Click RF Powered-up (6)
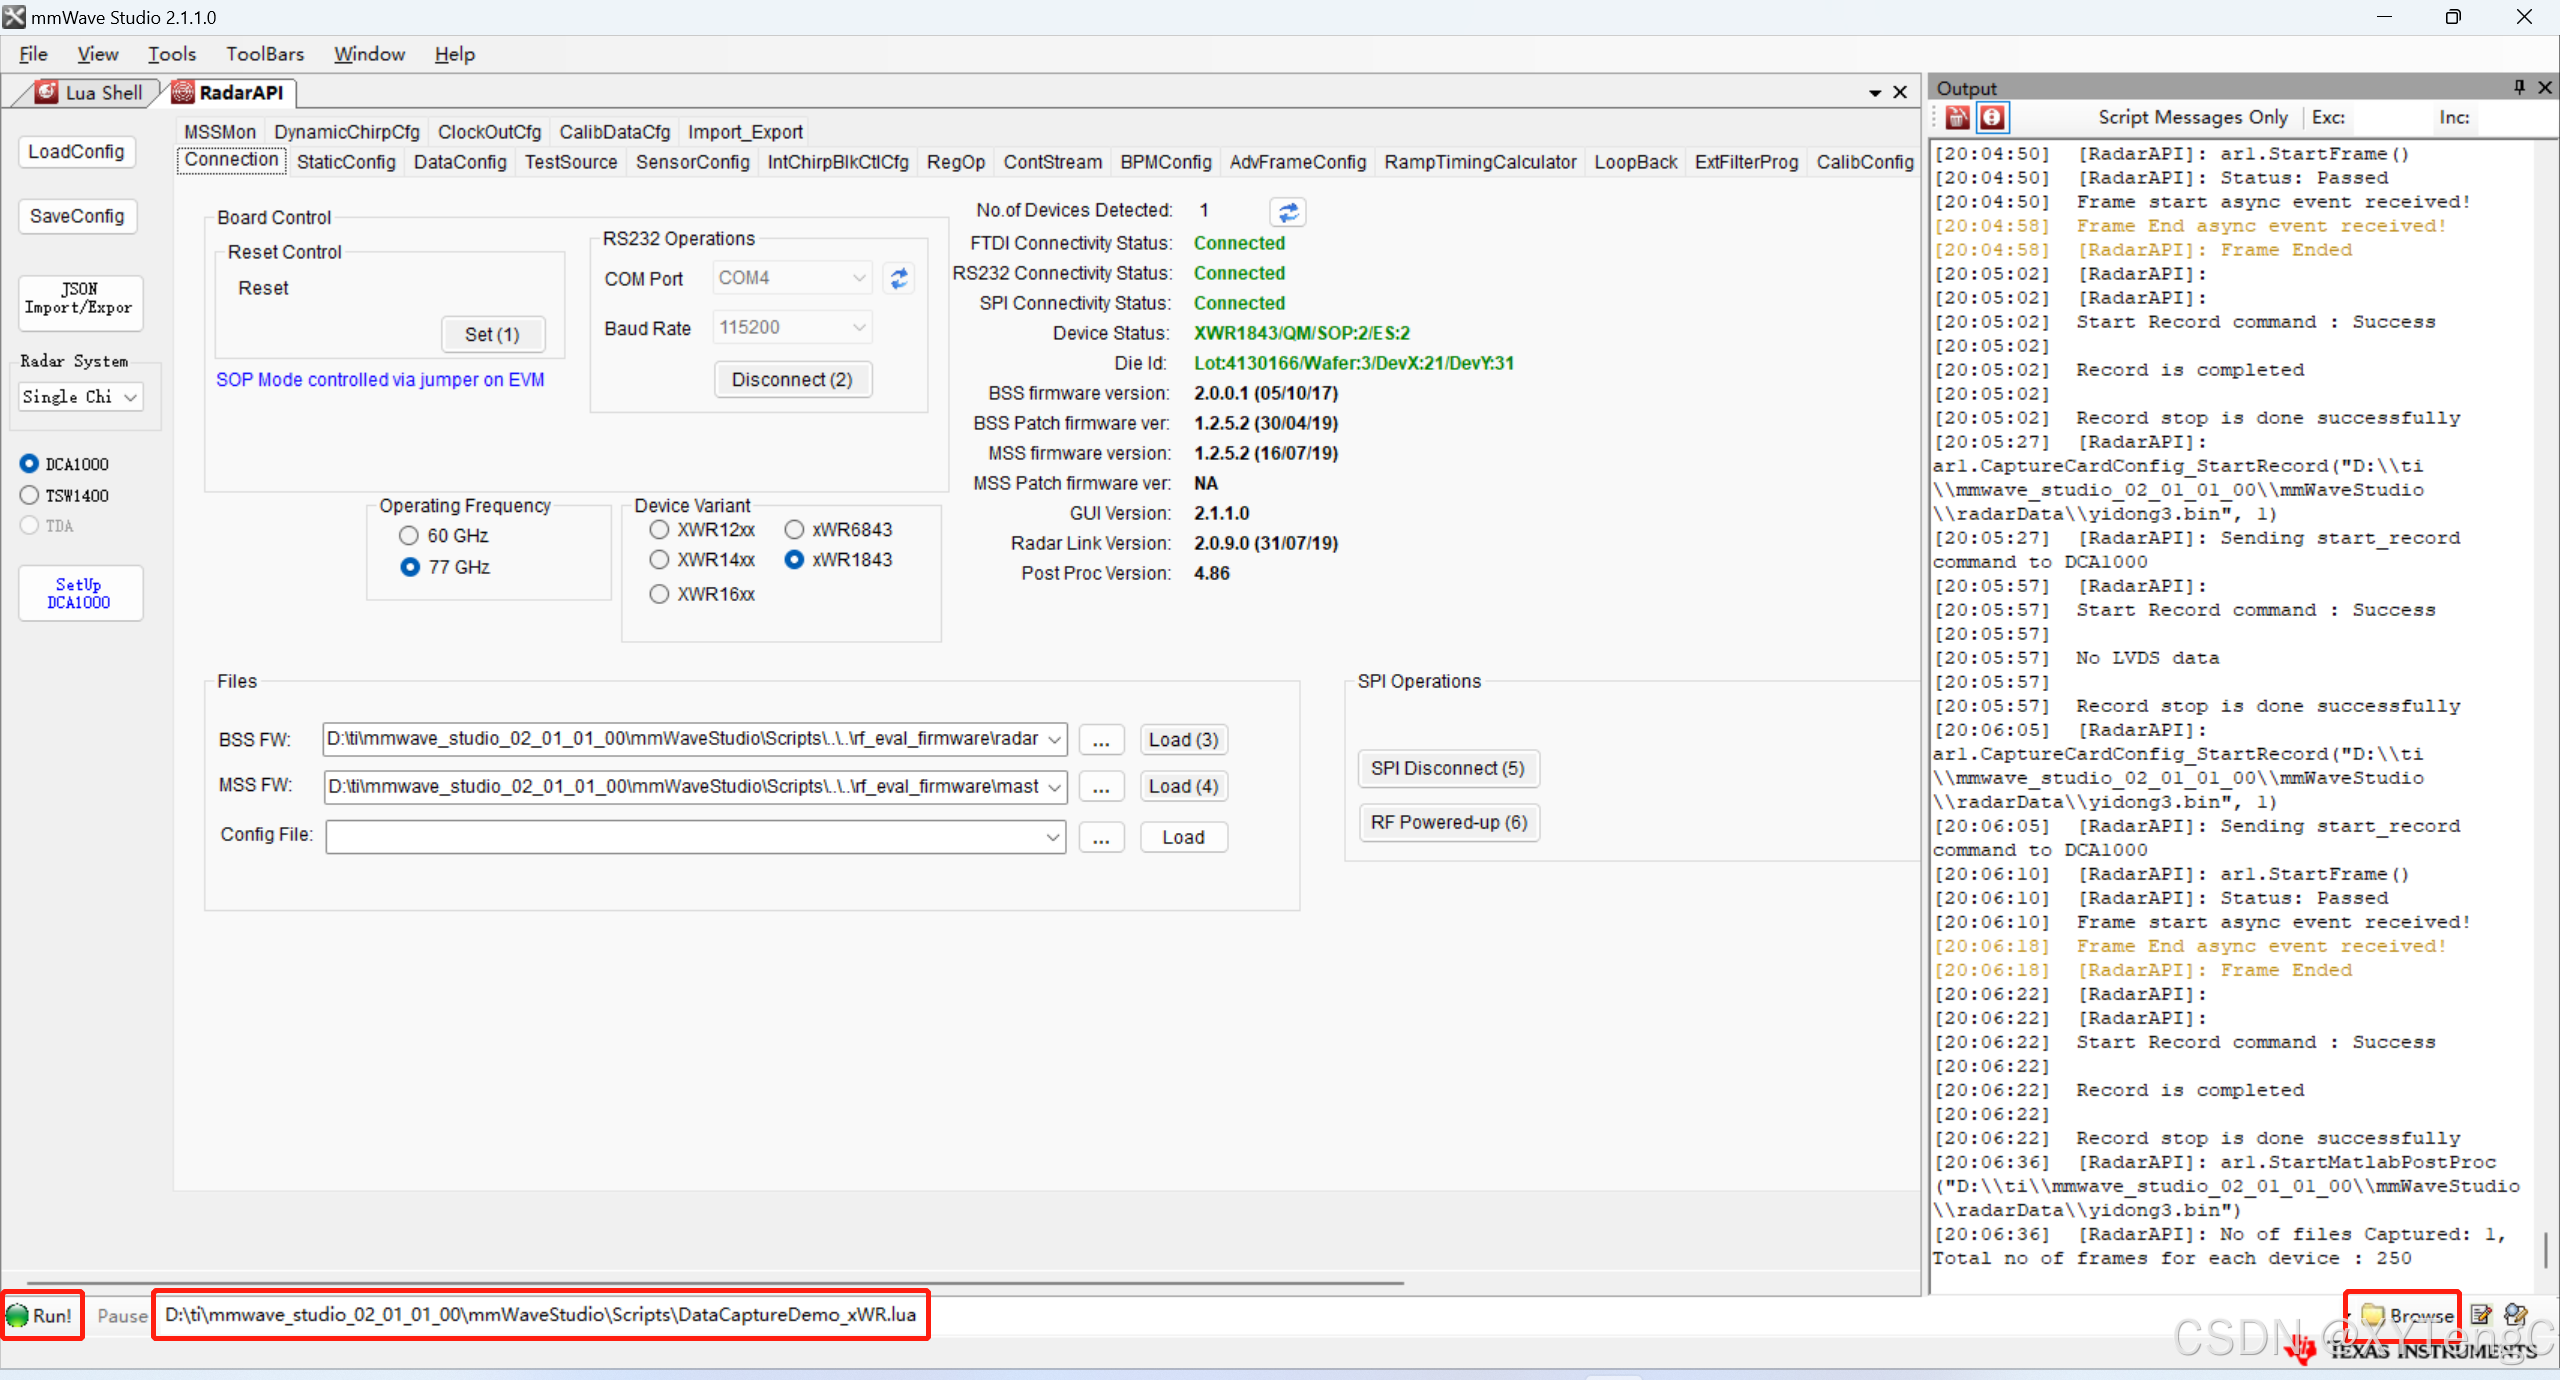Image resolution: width=2560 pixels, height=1380 pixels. (1448, 823)
